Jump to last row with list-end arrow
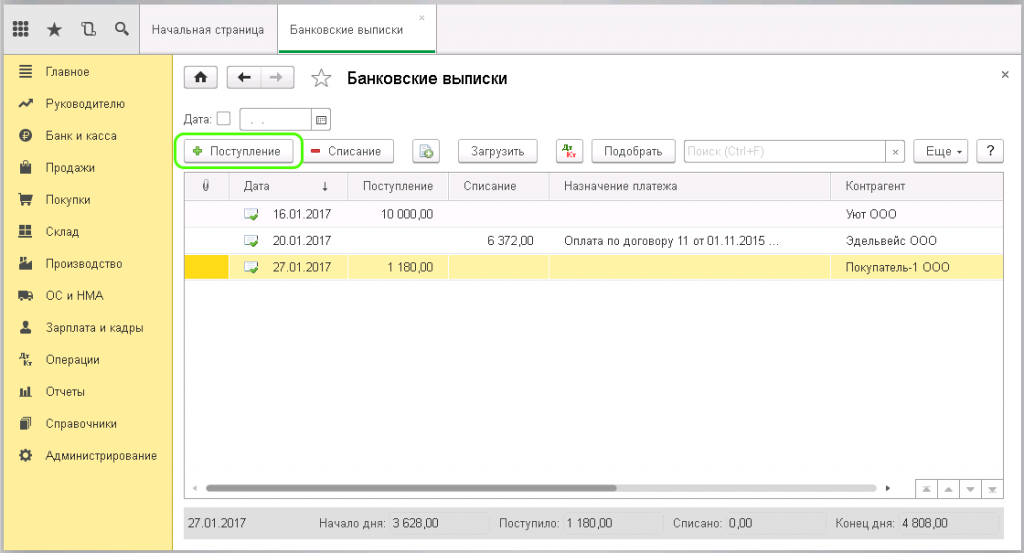1024x553 pixels. (992, 488)
